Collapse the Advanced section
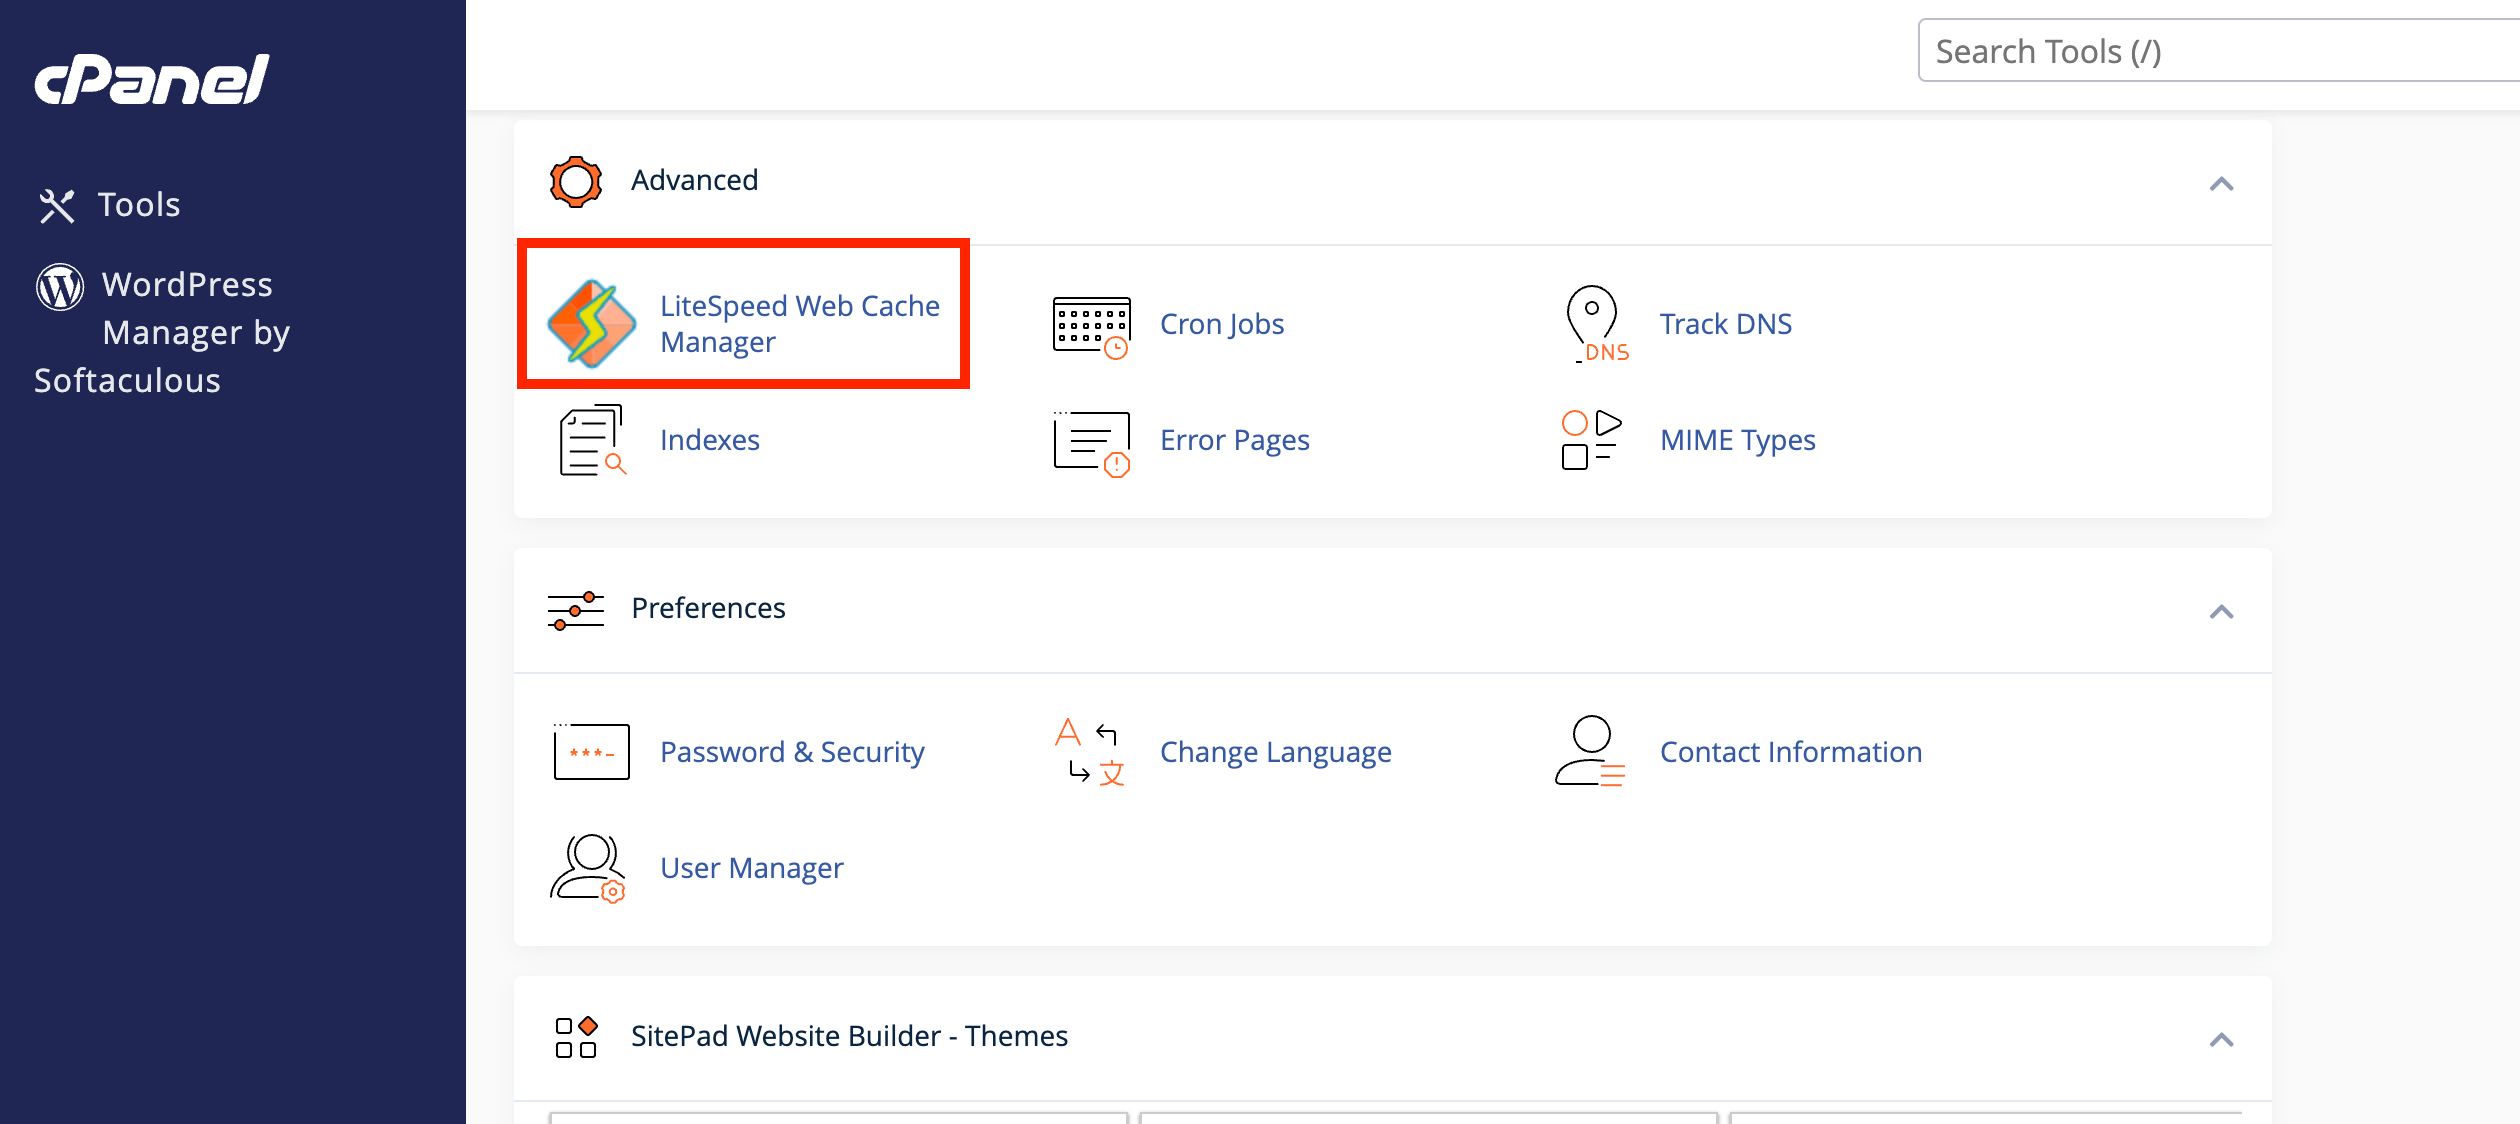 pyautogui.click(x=2221, y=184)
